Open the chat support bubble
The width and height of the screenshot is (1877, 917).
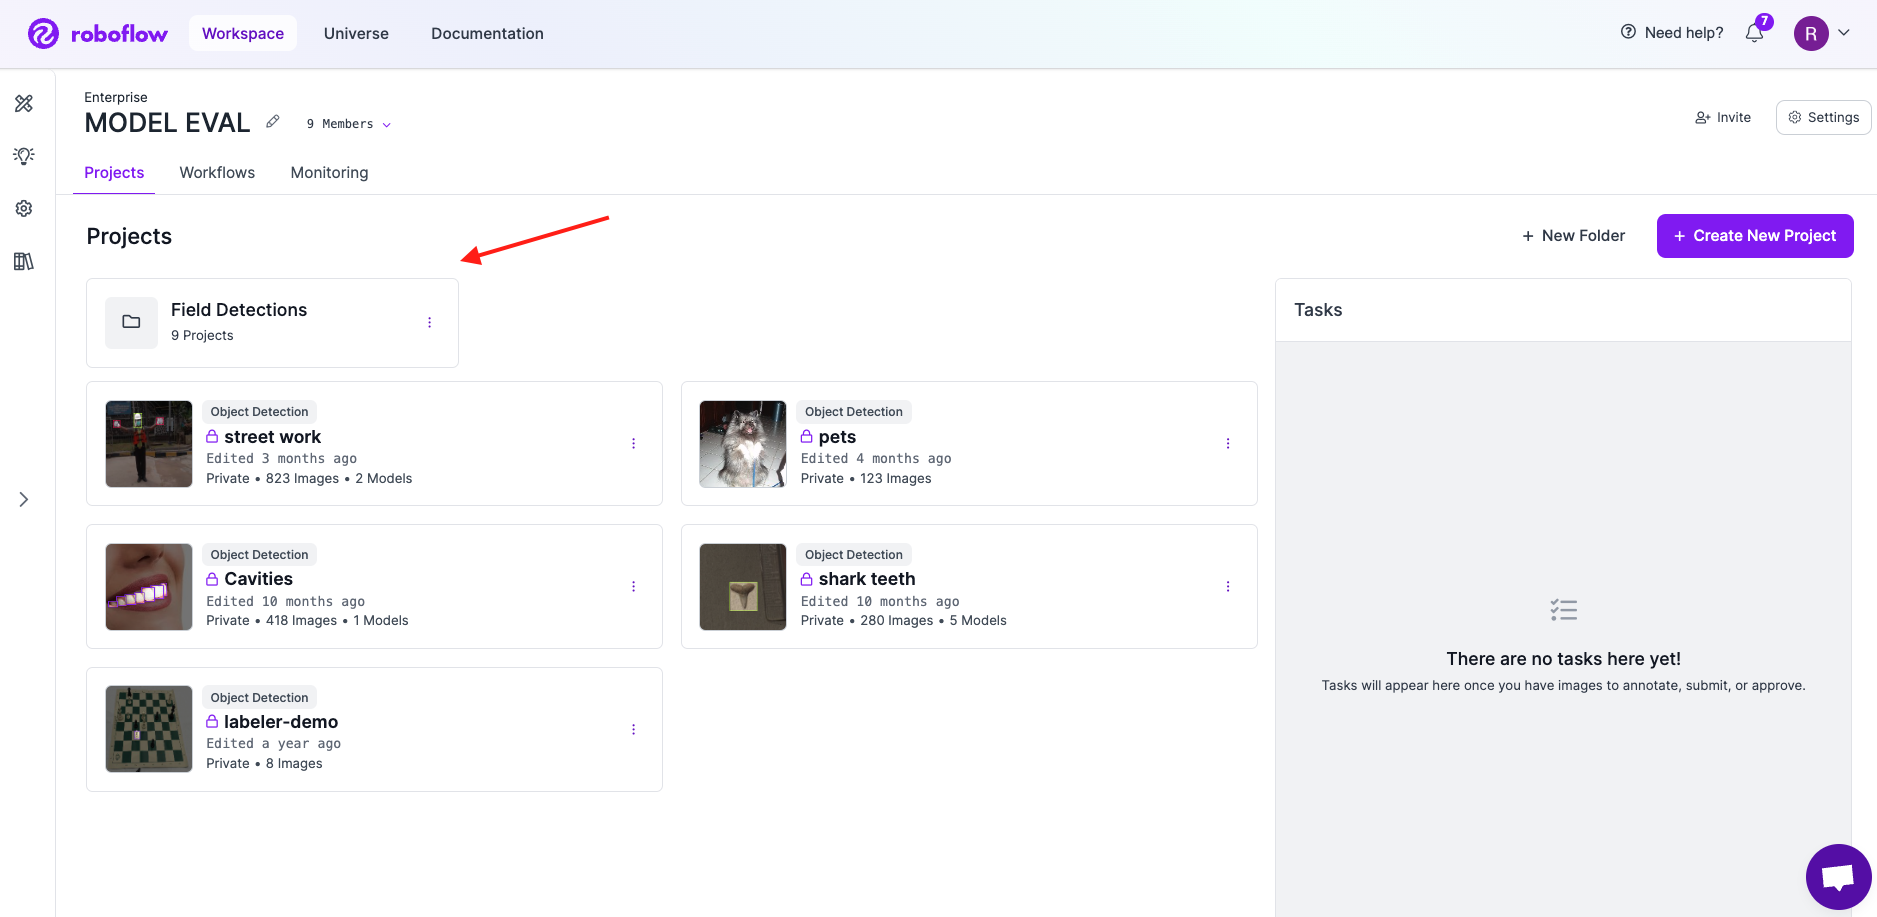point(1838,877)
